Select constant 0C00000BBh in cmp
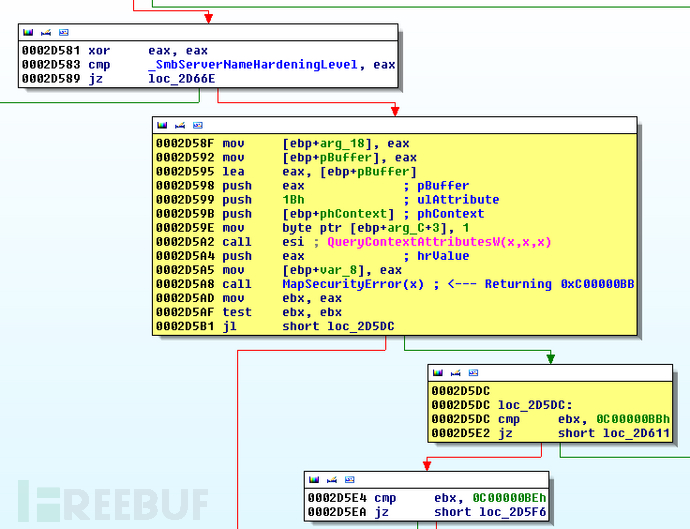Viewport: 690px width, 529px height. click(633, 419)
